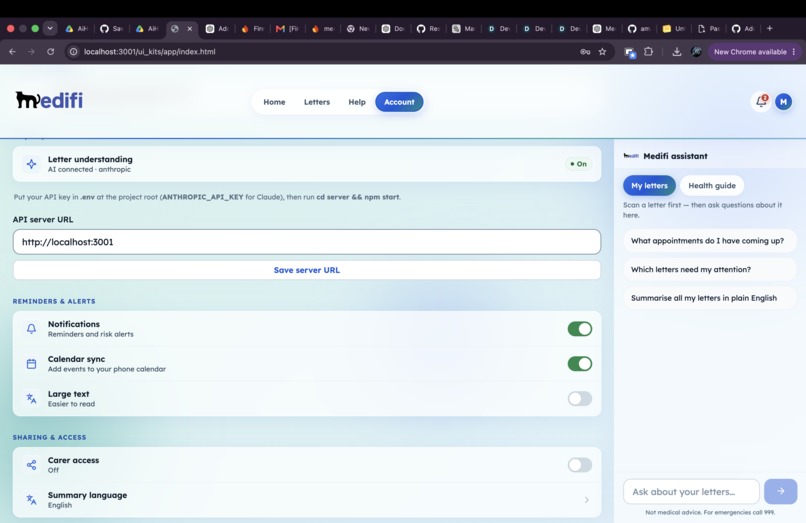This screenshot has width=806, height=523.
Task: Click the 'REMINDERS & ALERTS' heading
Action: 54,301
